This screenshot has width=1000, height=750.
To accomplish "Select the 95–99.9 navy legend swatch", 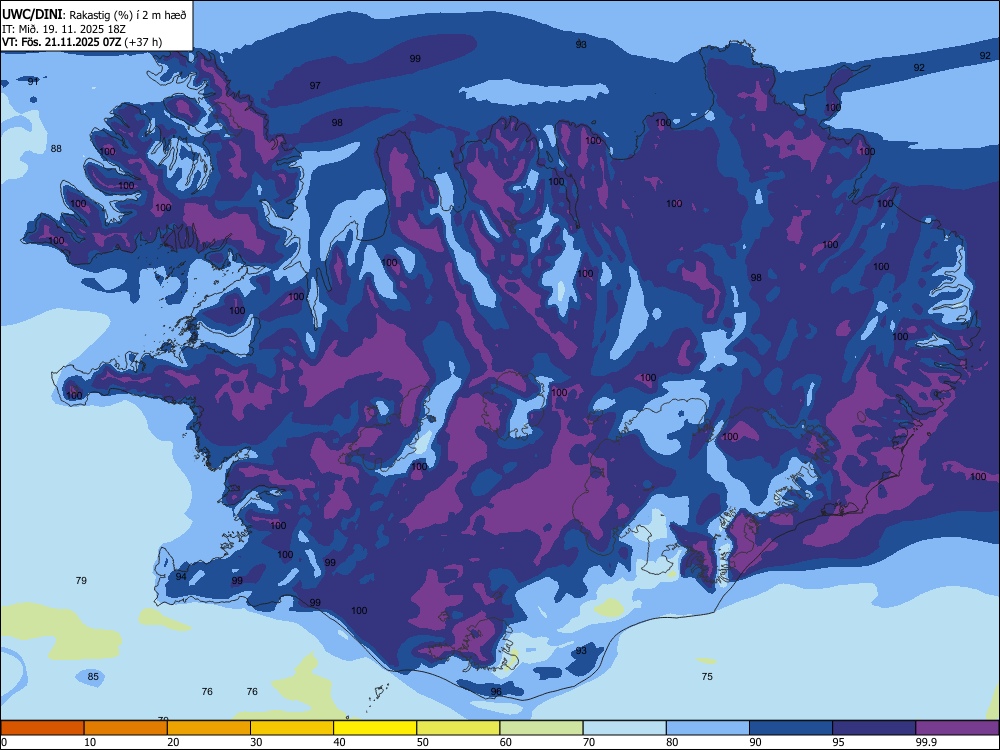I will coord(874,728).
